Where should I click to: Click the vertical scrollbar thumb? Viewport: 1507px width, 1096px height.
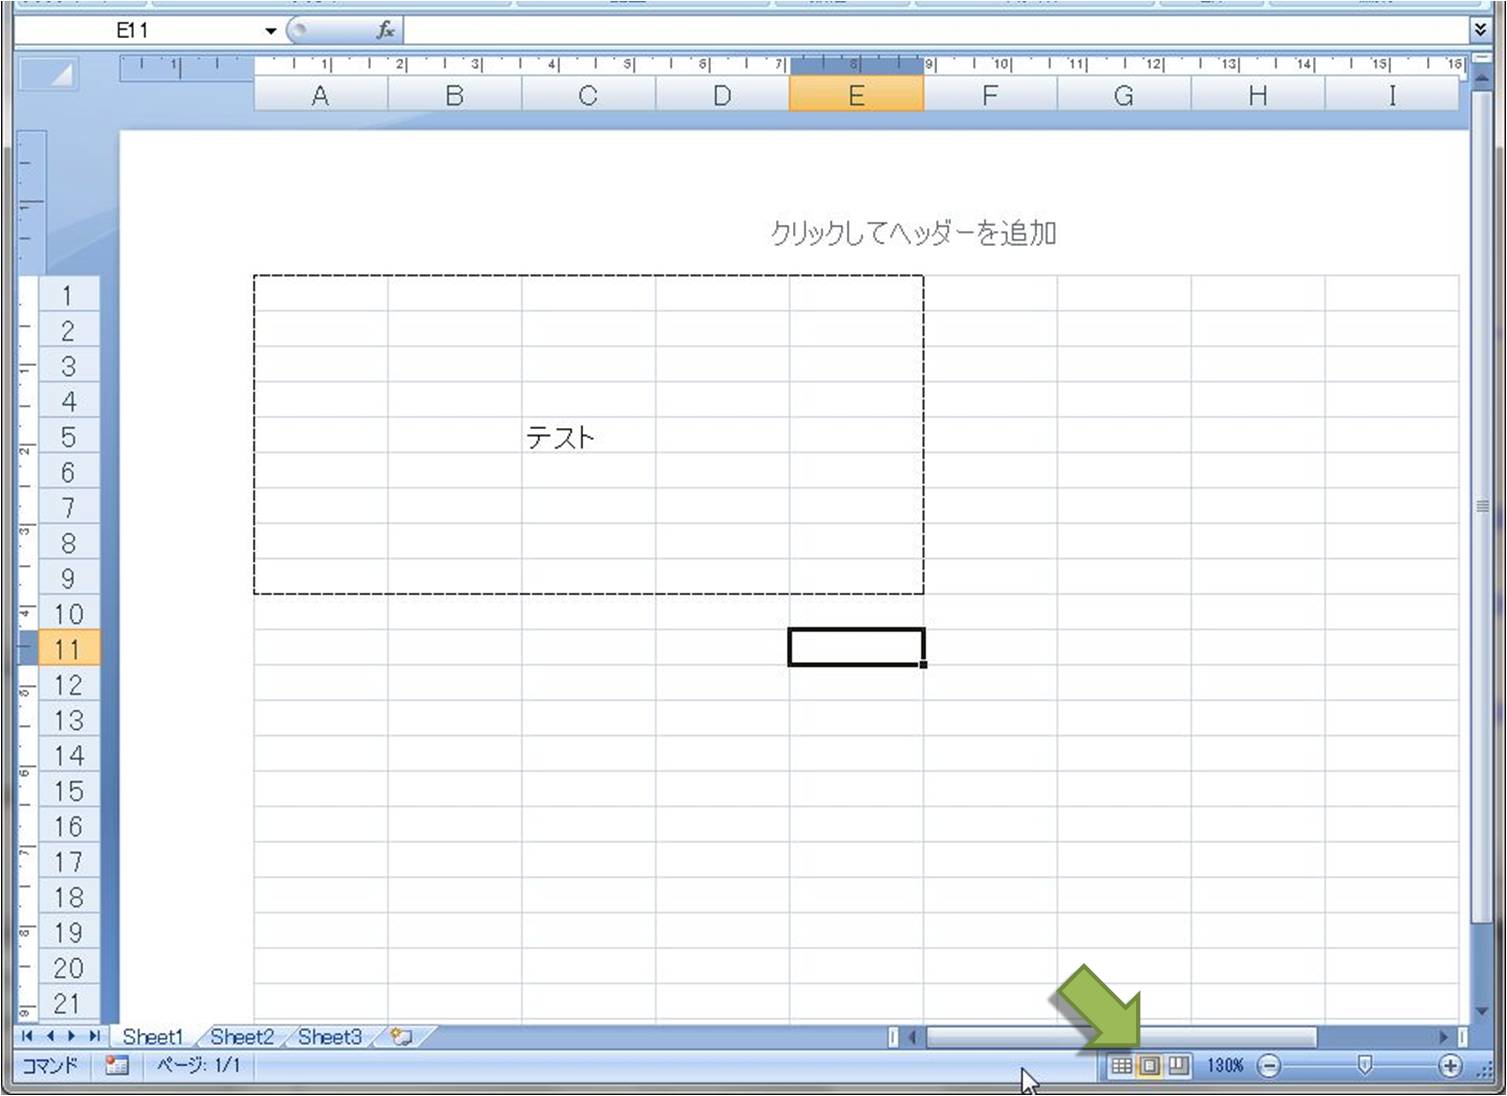pyautogui.click(x=1482, y=505)
